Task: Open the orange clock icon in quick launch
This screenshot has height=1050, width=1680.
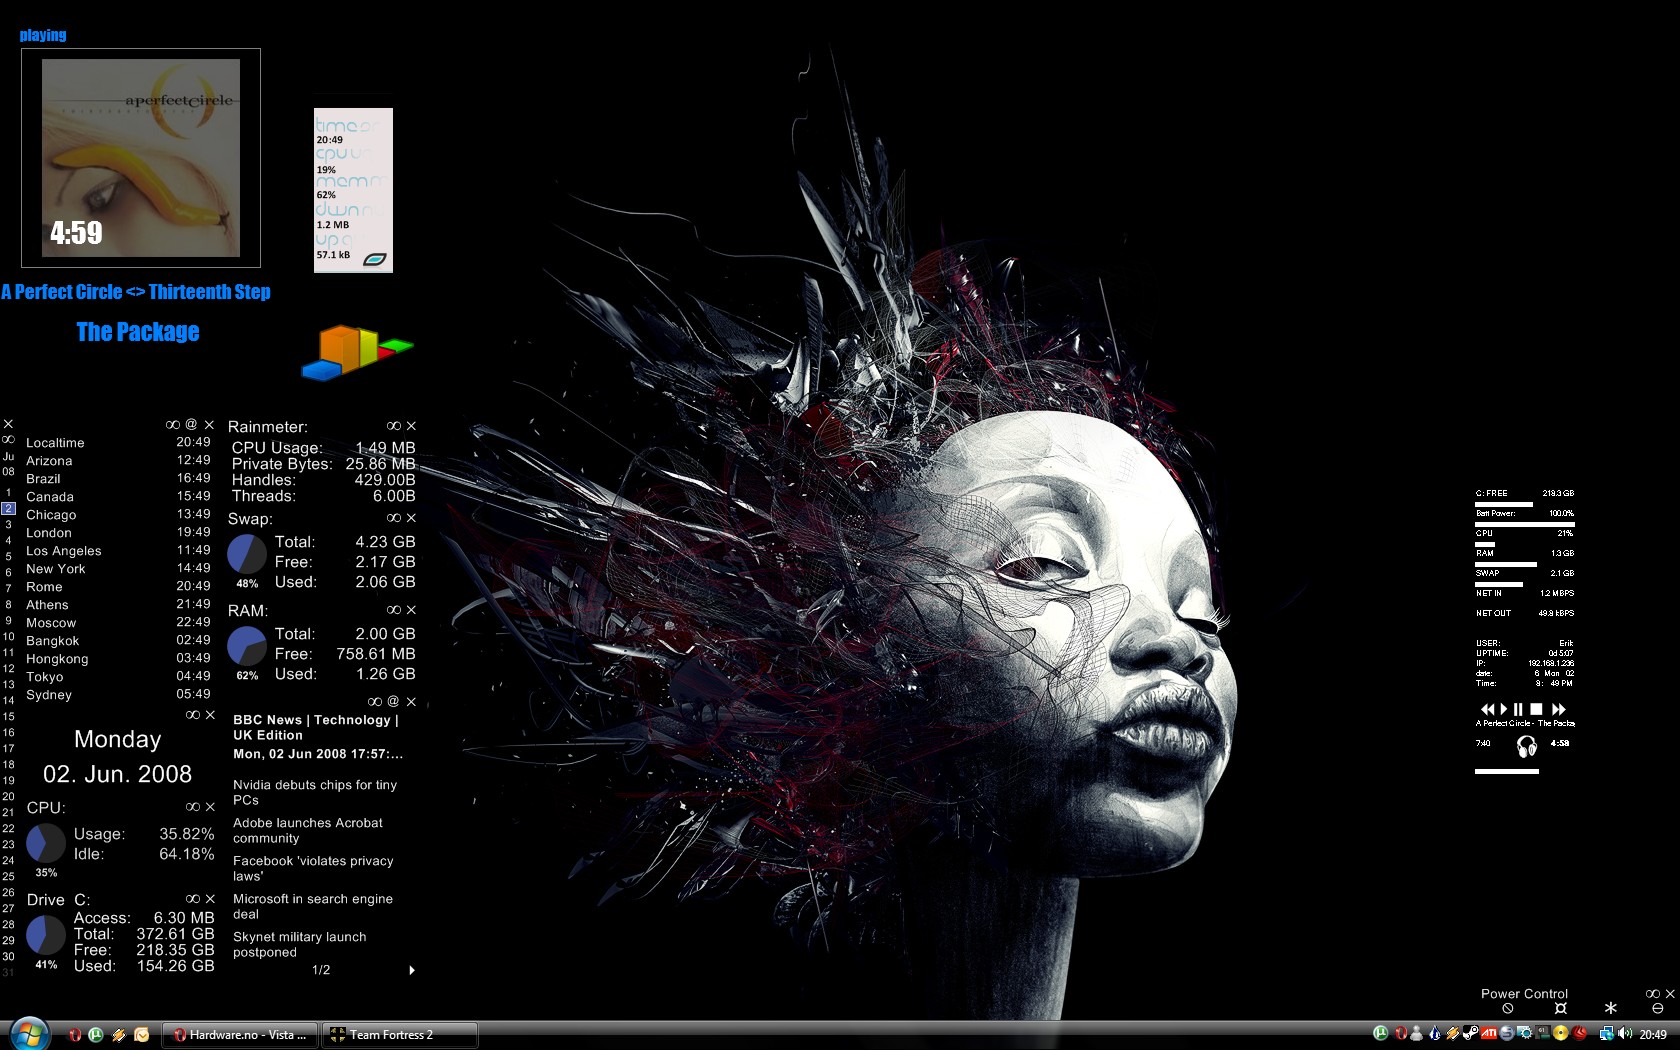Action: click(x=141, y=1035)
